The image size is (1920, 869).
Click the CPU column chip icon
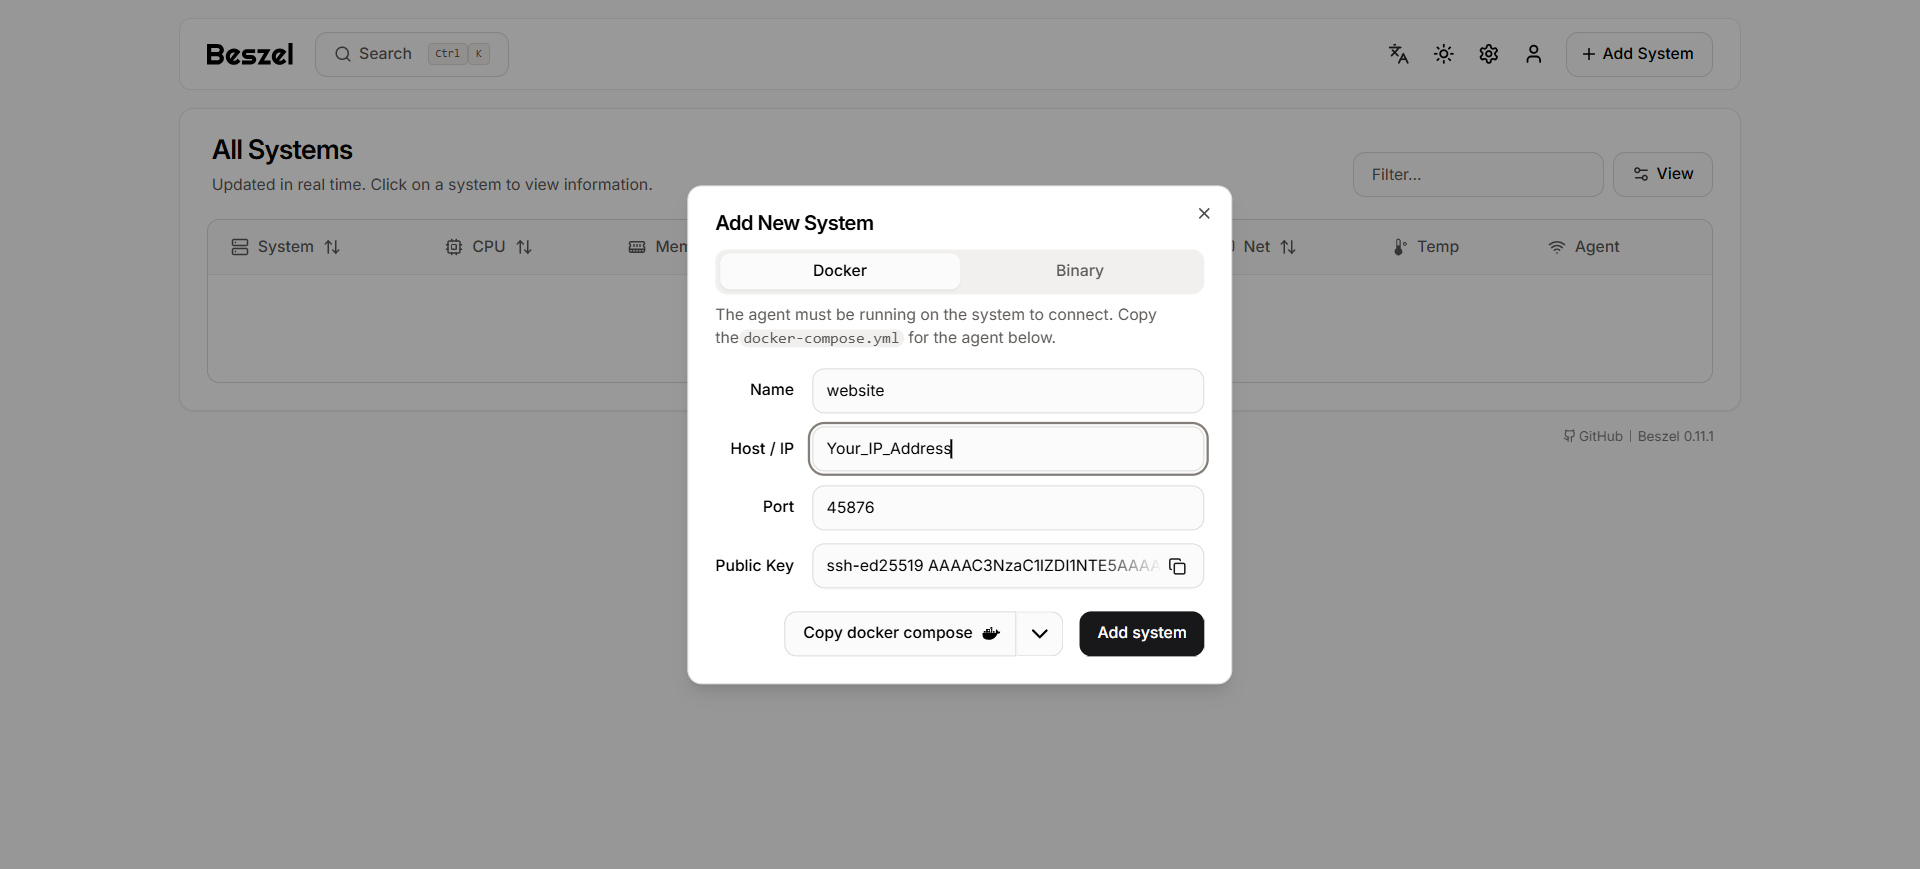click(454, 247)
